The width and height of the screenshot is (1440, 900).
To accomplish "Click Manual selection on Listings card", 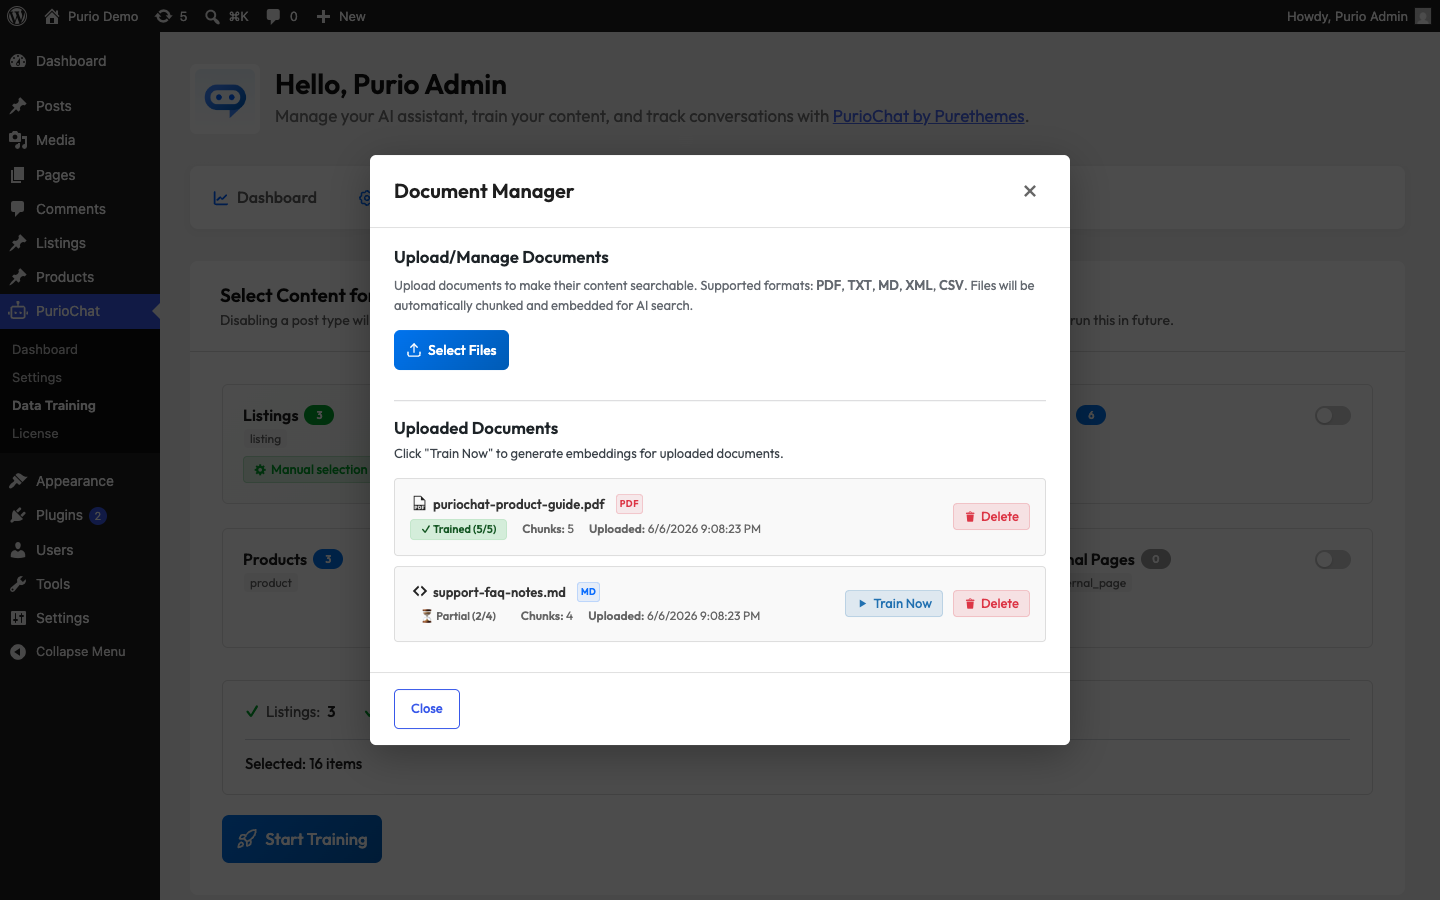I will [x=310, y=469].
